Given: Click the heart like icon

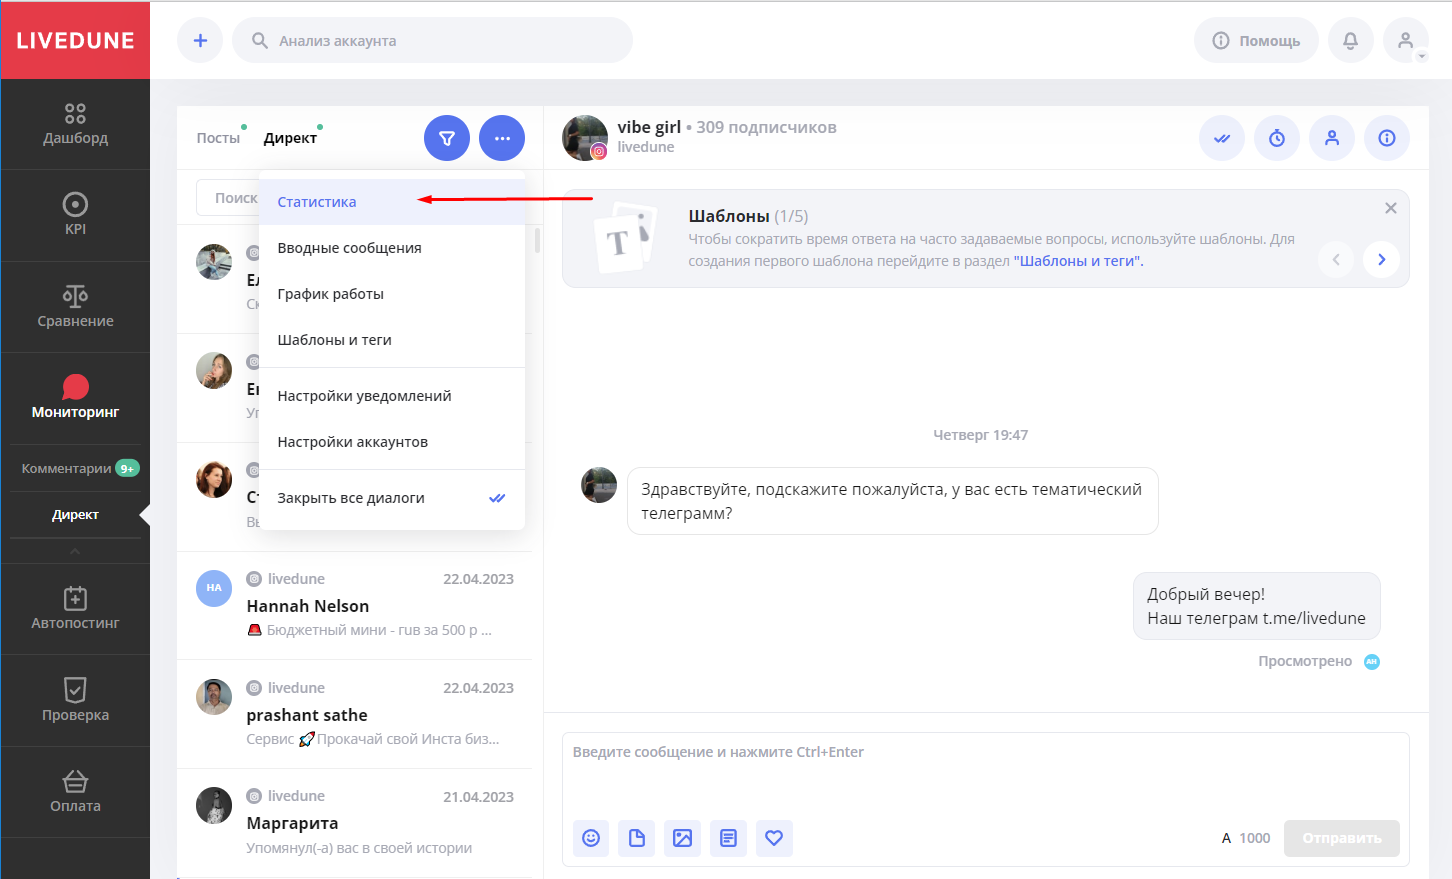Looking at the screenshot, I should point(774,838).
